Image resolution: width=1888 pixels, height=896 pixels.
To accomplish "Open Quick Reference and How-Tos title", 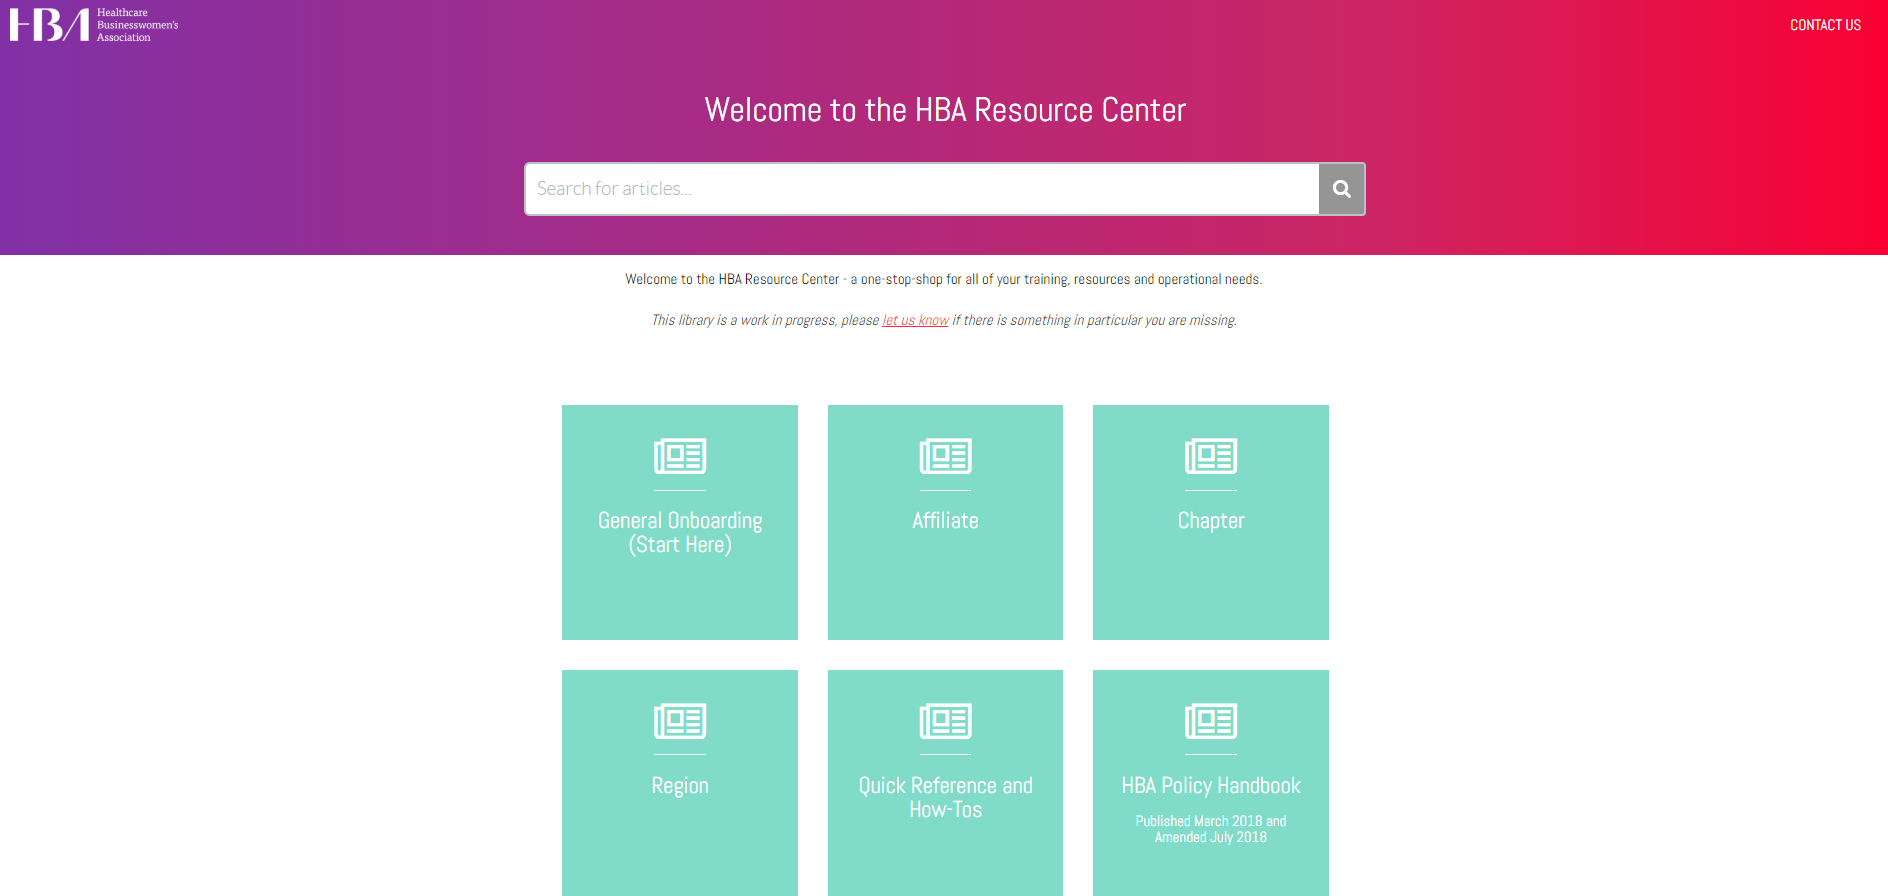I will coord(945,797).
